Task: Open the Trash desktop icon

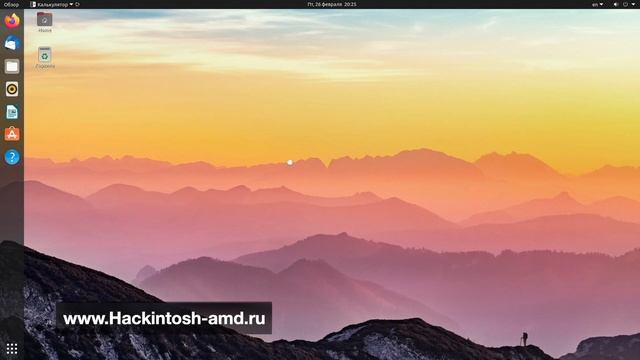Action: pyautogui.click(x=44, y=58)
